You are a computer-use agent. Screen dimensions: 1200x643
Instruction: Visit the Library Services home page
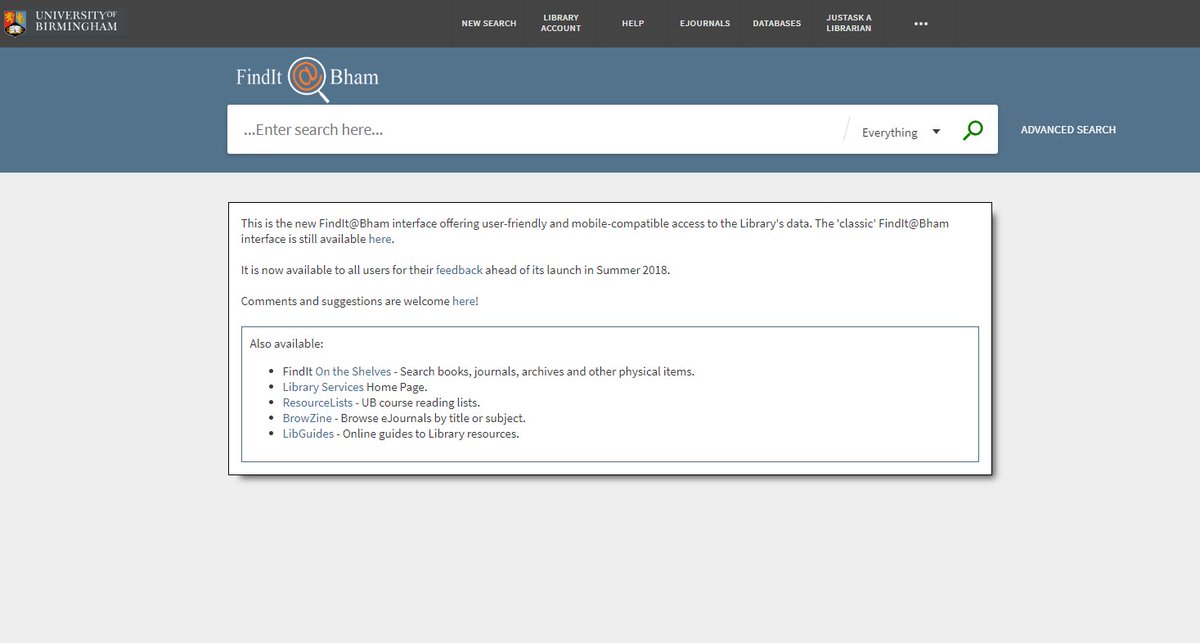click(322, 386)
